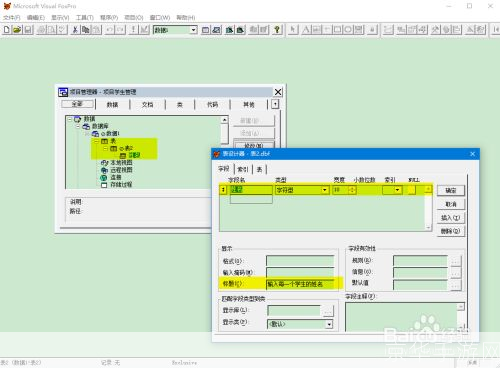Viewport: 500px width, 368px height.
Task: Click the New file toolbar icon
Action: pos(7,30)
